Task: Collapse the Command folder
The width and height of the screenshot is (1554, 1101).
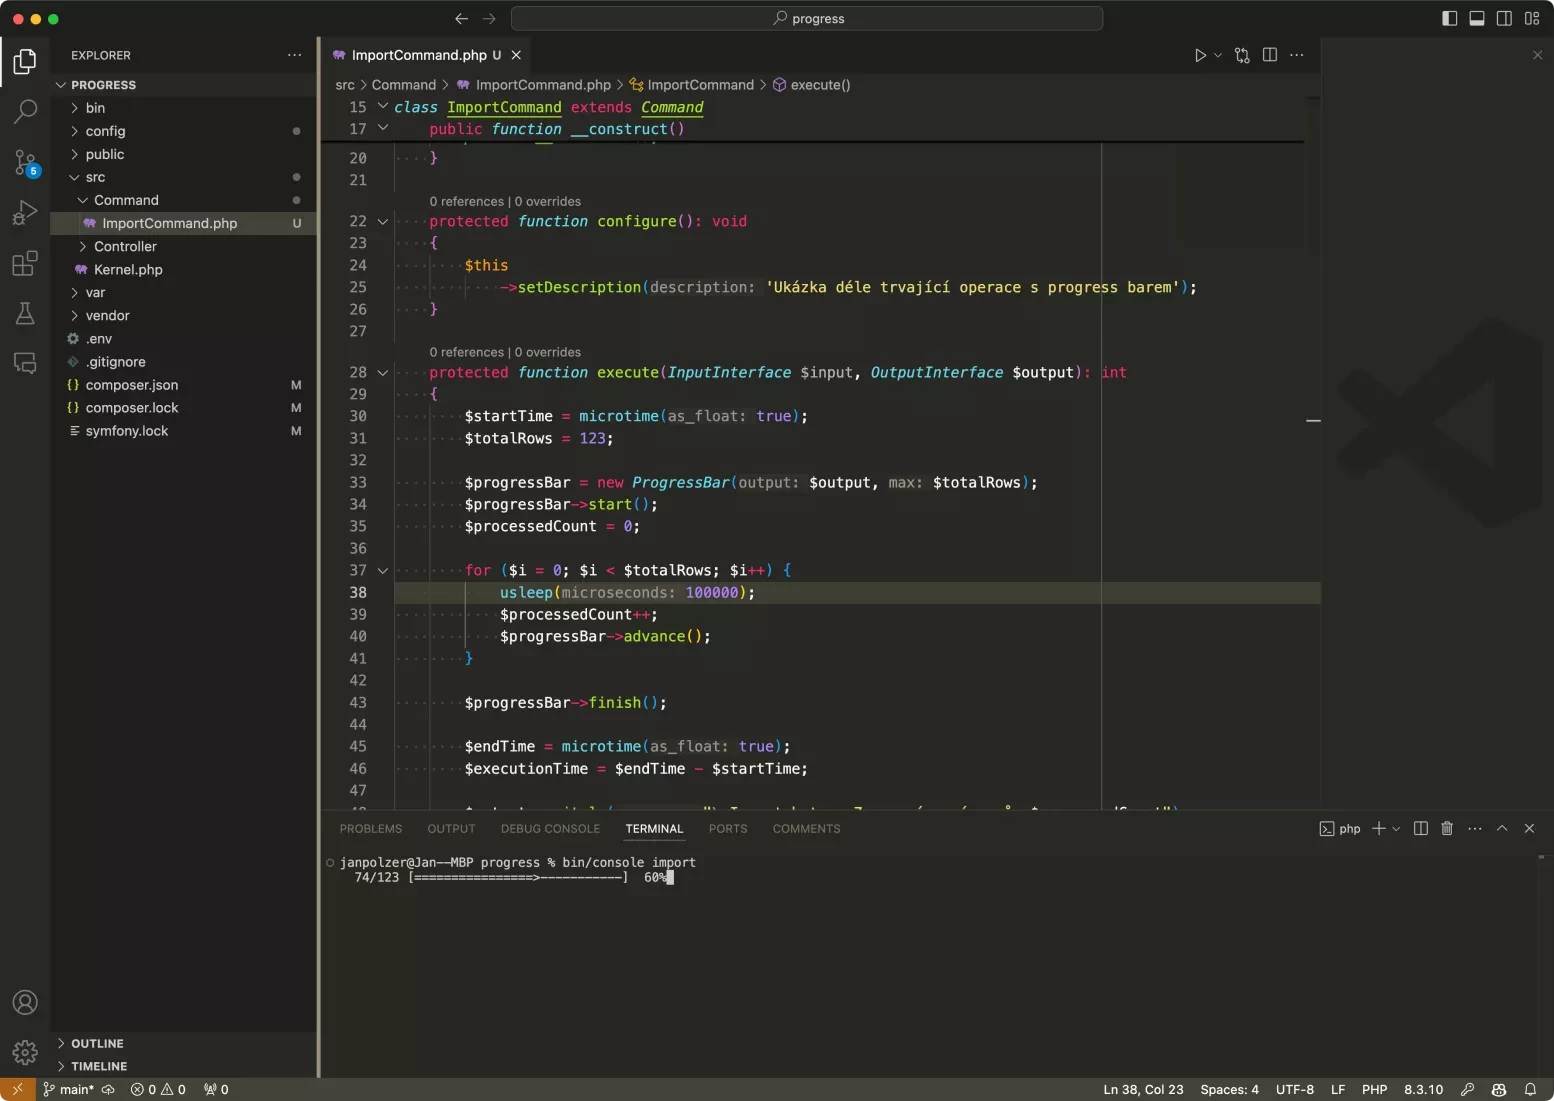Action: point(184,200)
